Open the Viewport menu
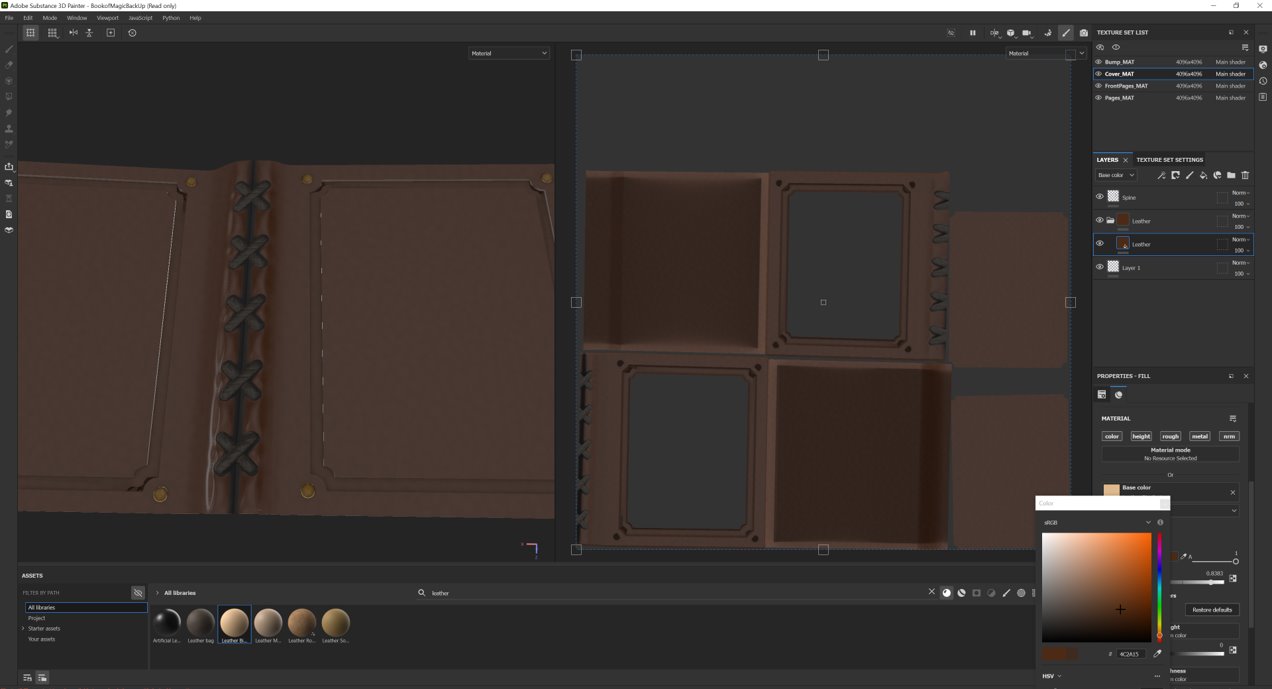 click(x=107, y=18)
